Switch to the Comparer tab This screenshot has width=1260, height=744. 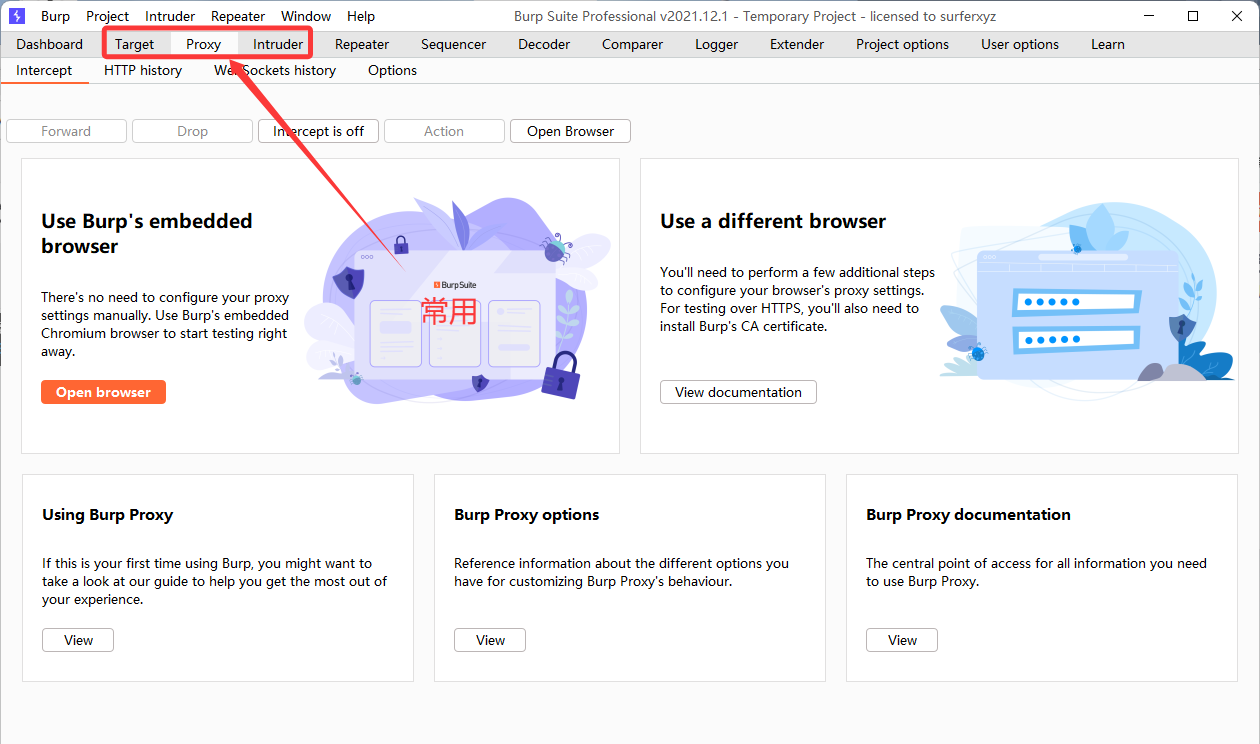pyautogui.click(x=632, y=44)
